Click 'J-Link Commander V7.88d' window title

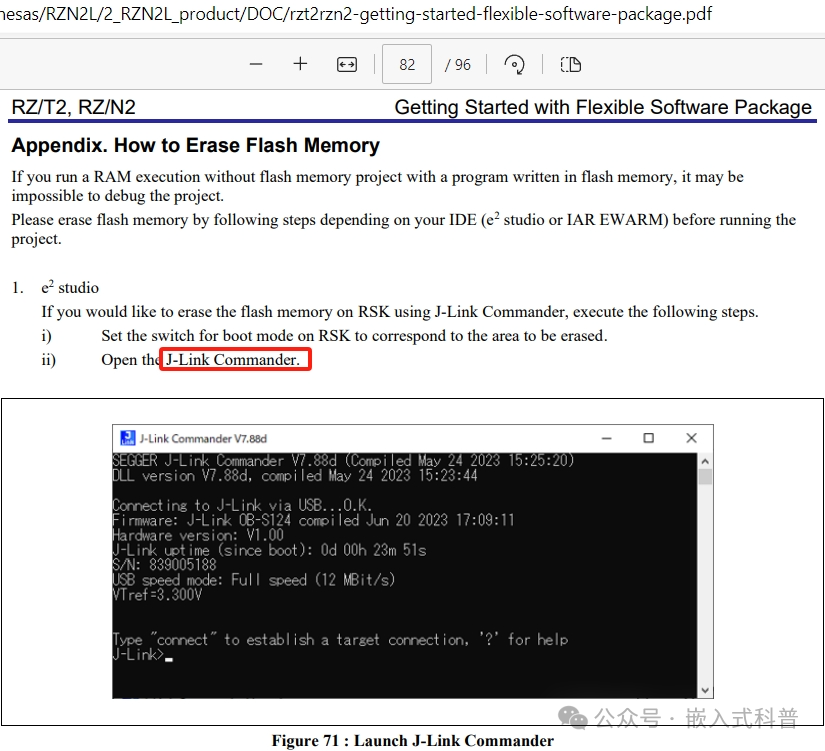203,438
